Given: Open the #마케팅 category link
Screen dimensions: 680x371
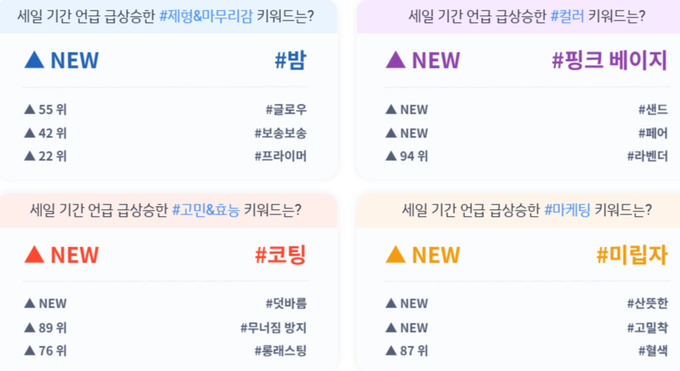Looking at the screenshot, I should [x=567, y=210].
